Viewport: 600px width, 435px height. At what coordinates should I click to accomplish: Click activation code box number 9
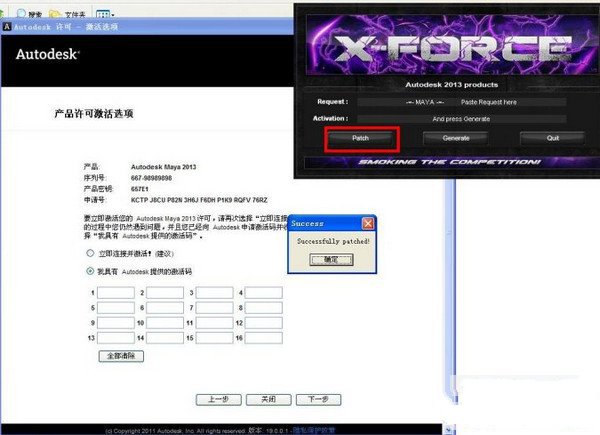click(116, 323)
